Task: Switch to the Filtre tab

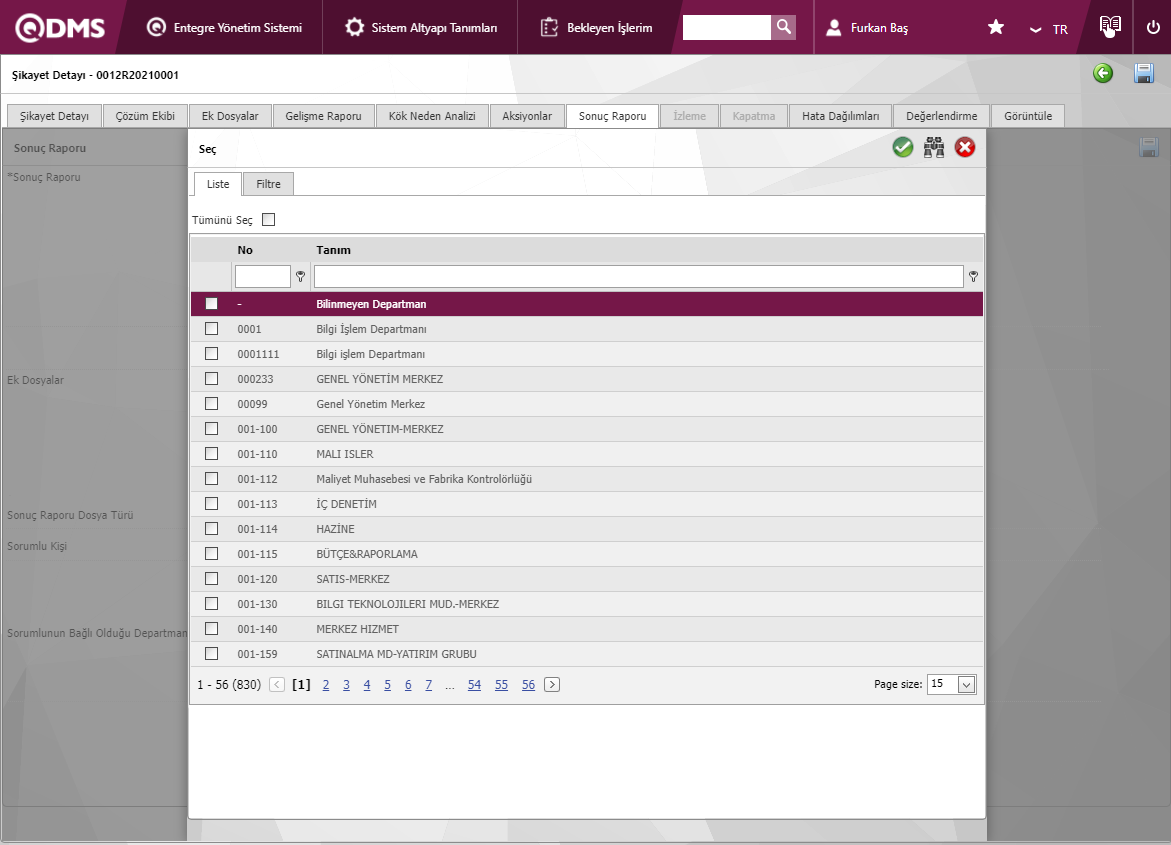Action: [268, 184]
